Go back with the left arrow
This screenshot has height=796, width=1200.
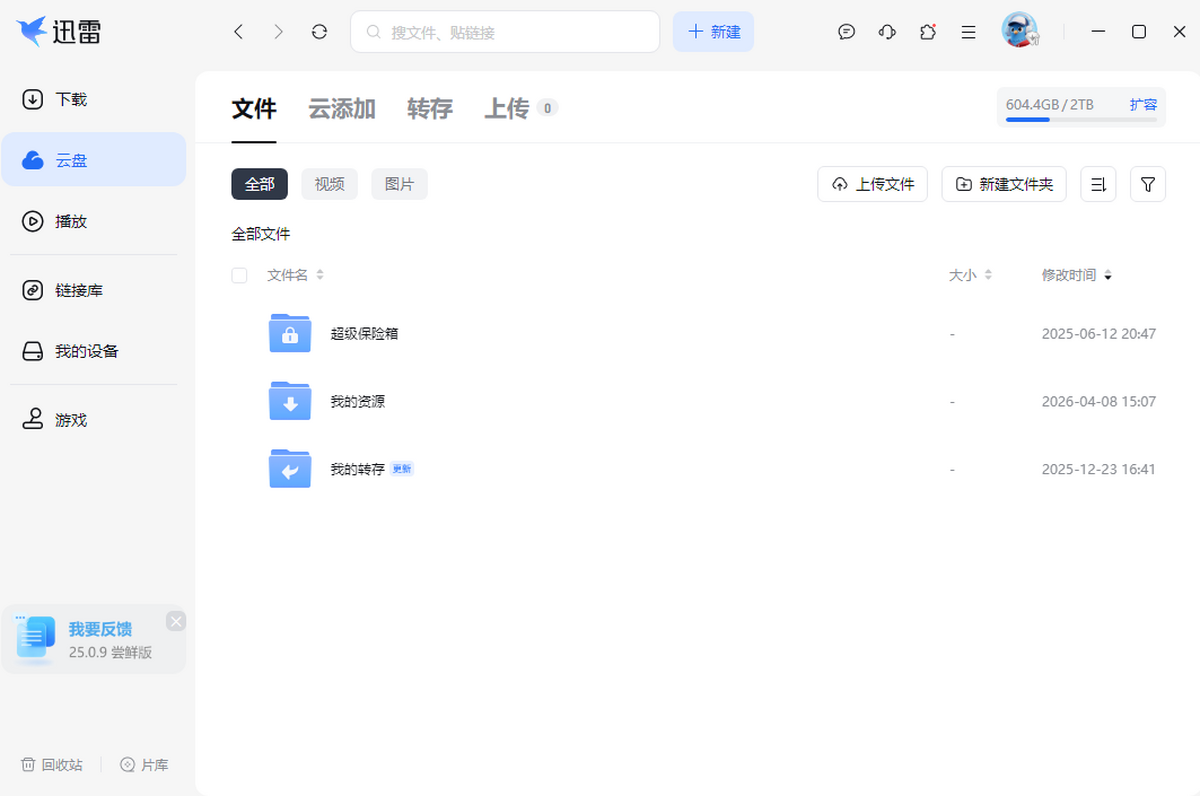pos(238,32)
